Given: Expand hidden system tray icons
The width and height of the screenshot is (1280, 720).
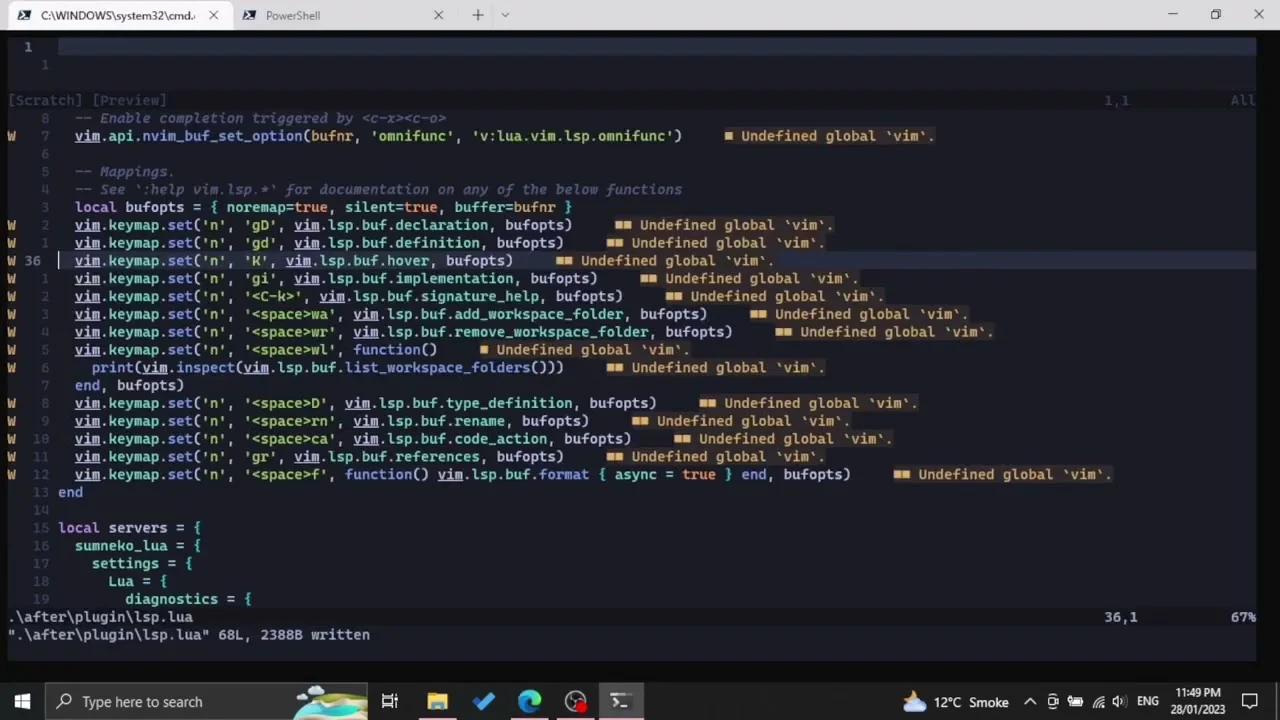Looking at the screenshot, I should tap(1030, 701).
